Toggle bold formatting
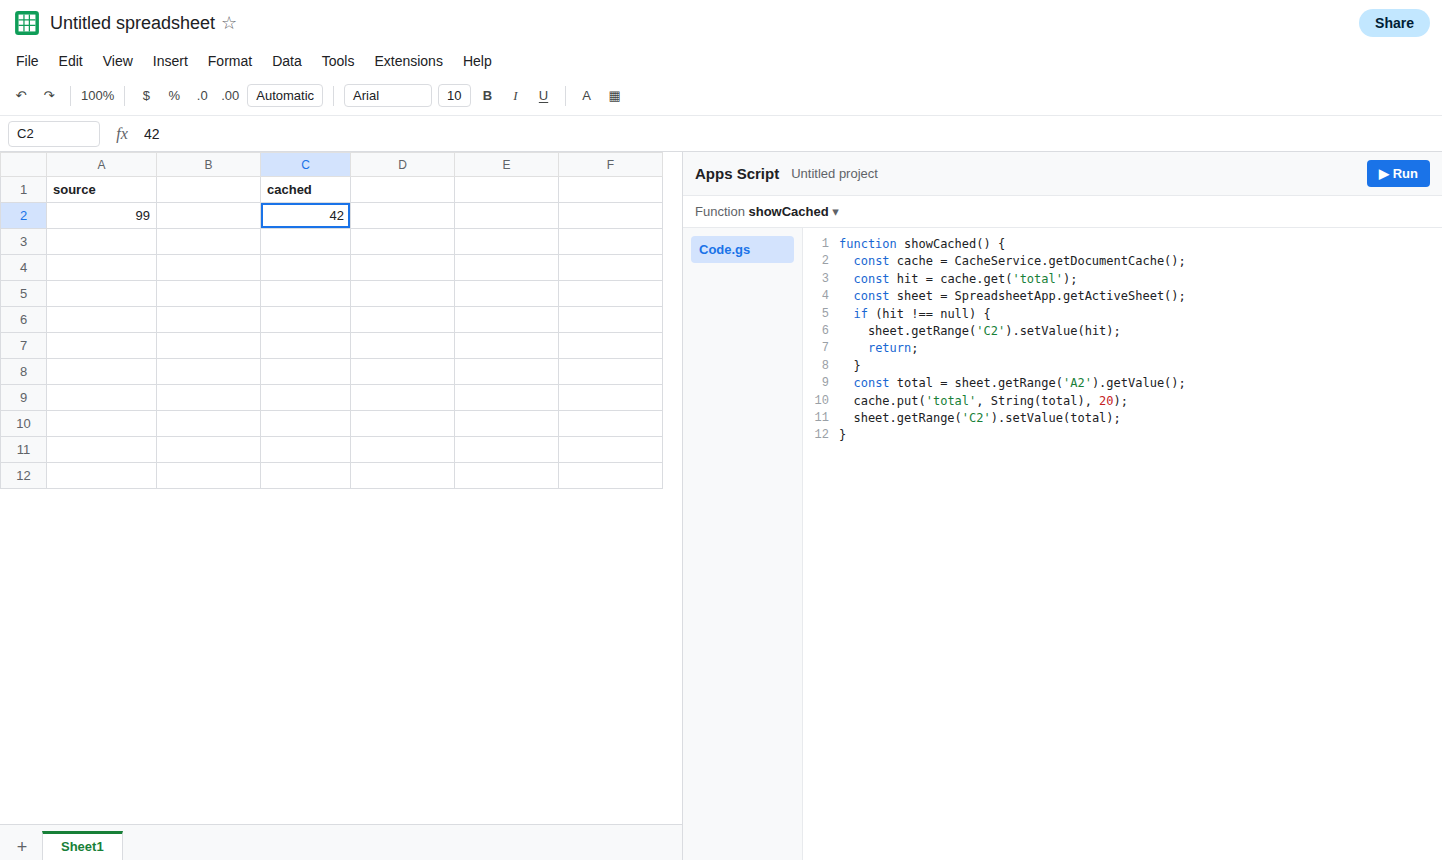This screenshot has width=1442, height=860. pyautogui.click(x=488, y=96)
